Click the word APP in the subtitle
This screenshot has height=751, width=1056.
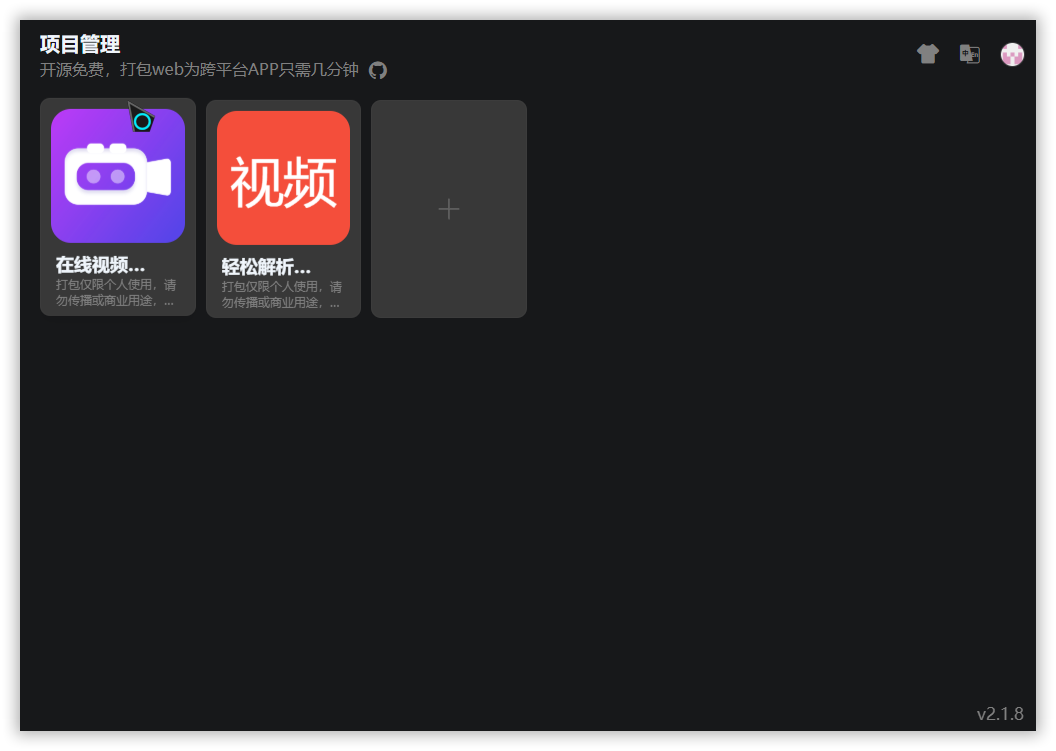263,70
